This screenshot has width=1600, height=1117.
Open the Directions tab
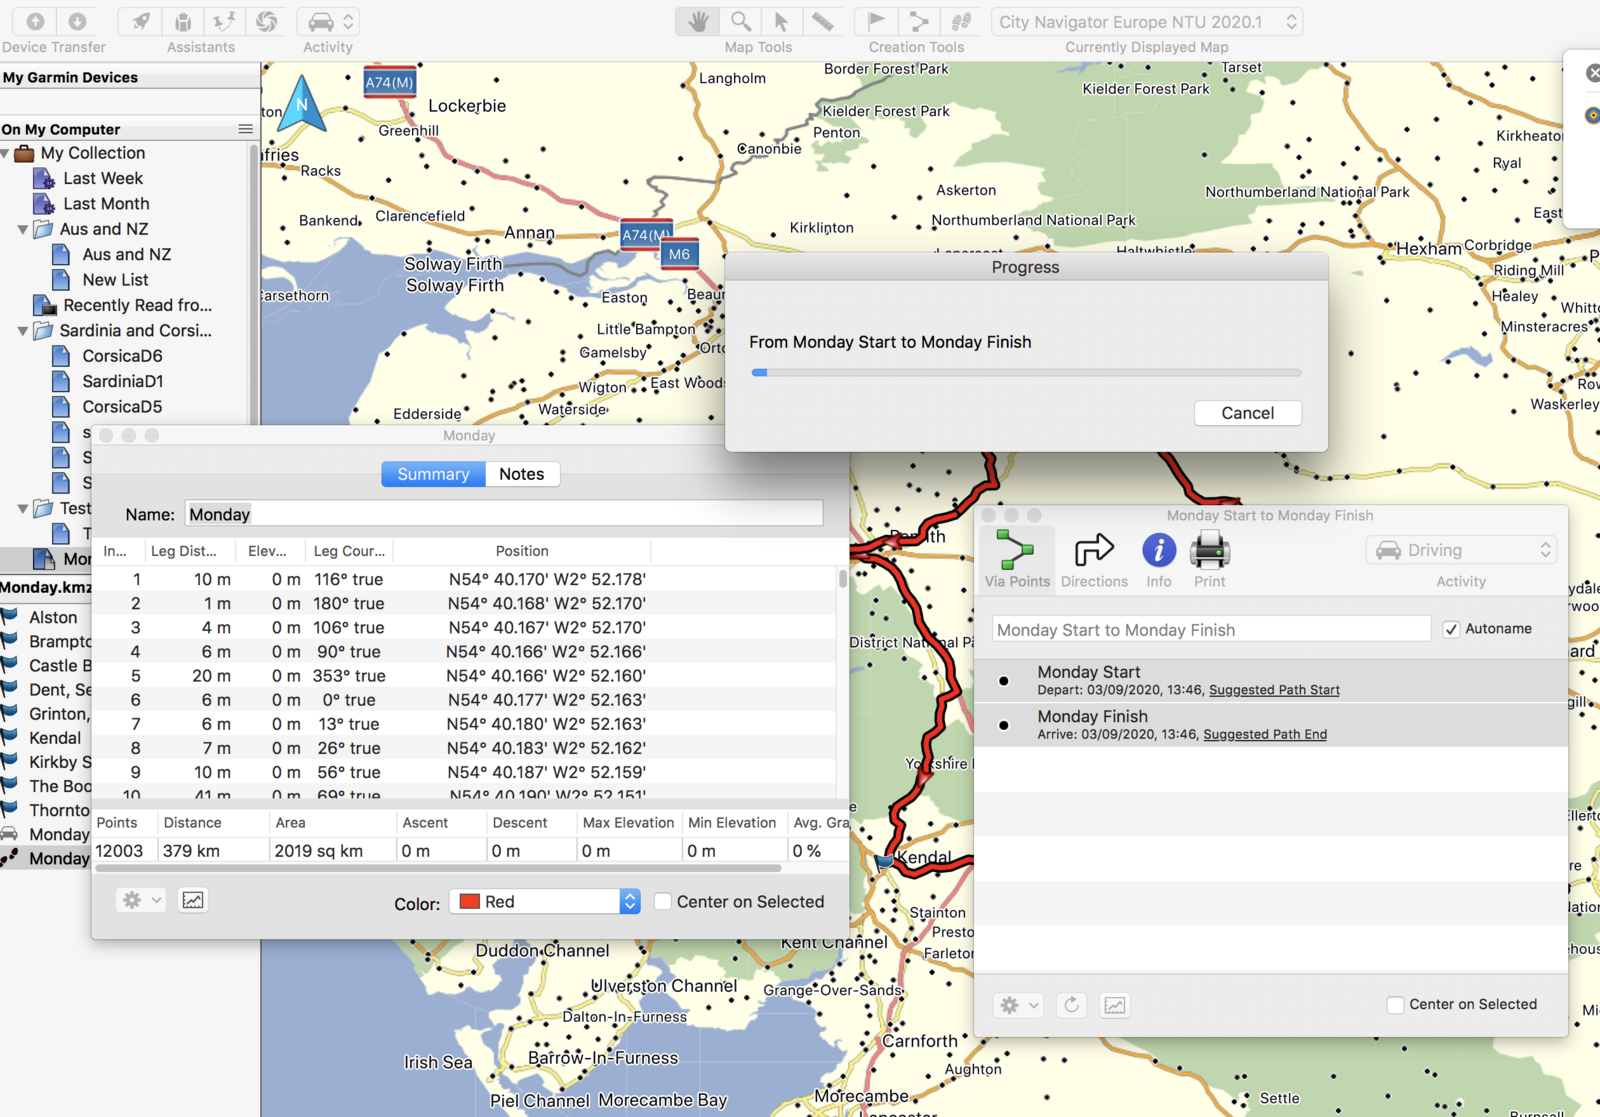[1094, 559]
